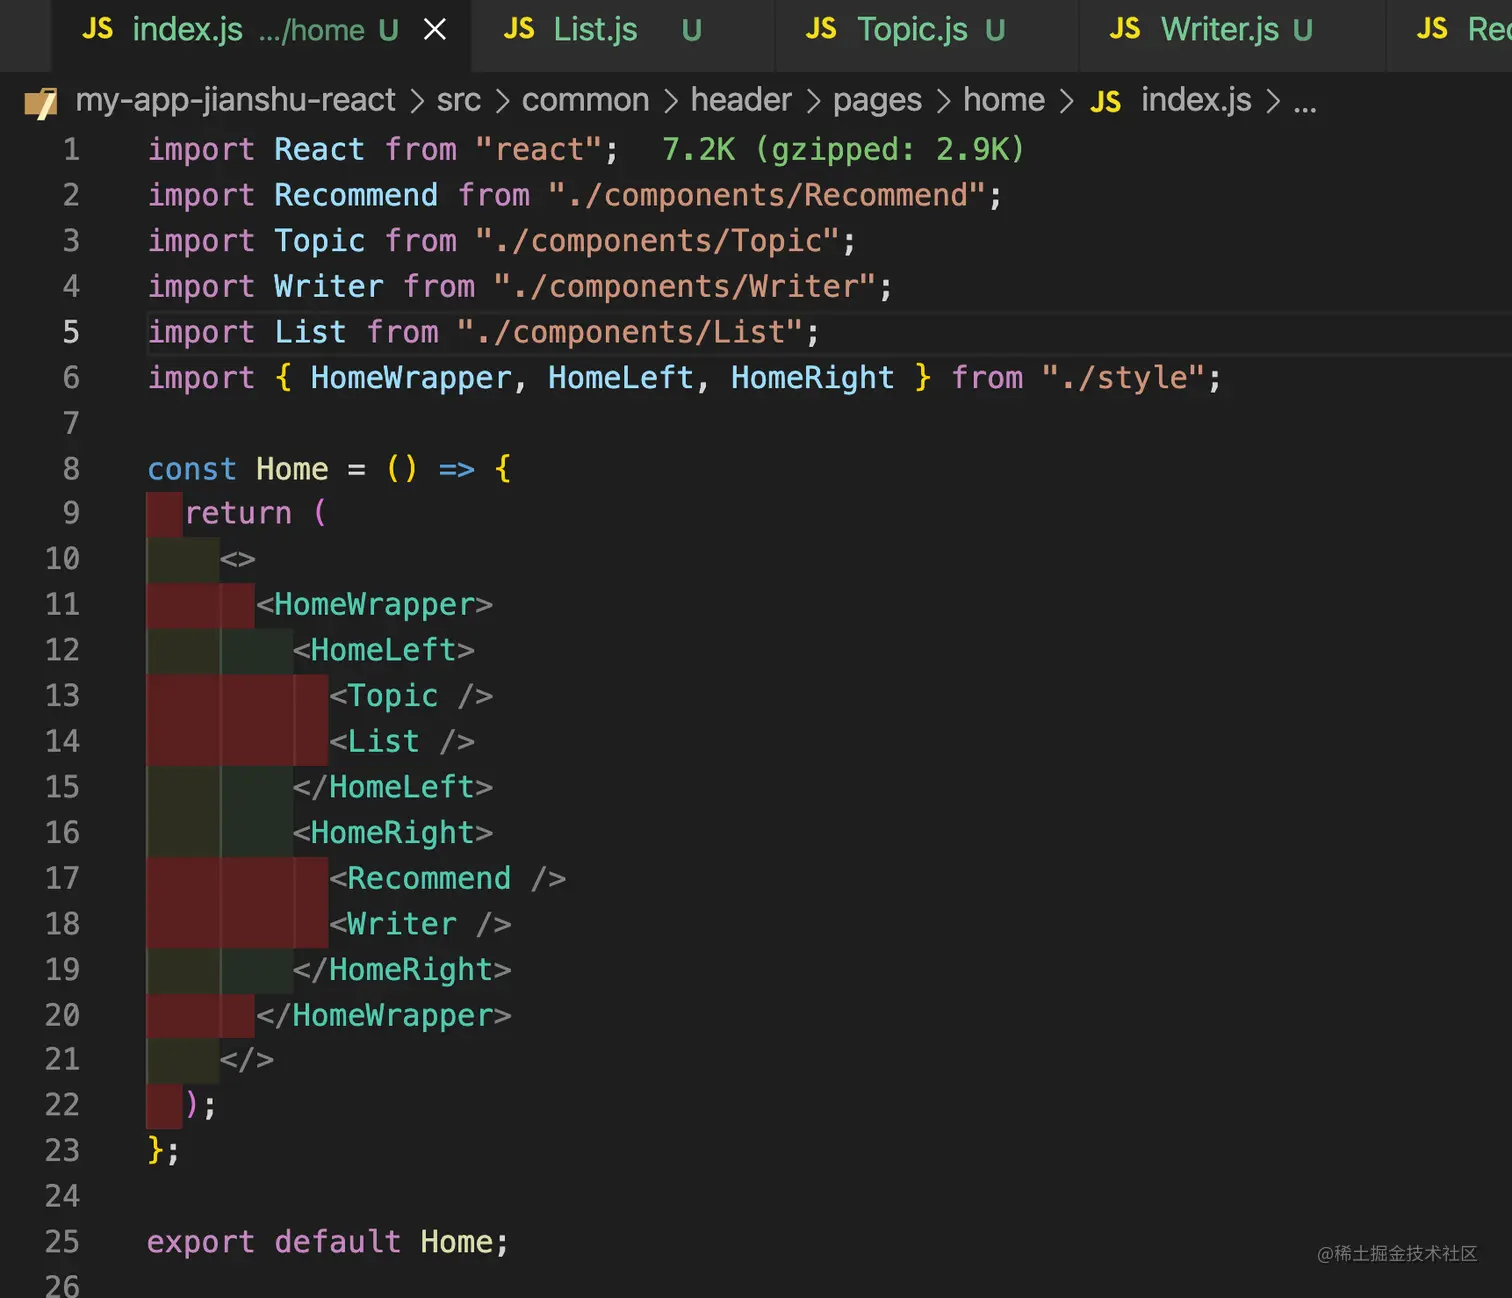The image size is (1512, 1298).
Task: Click the index.js breadcrumb item
Action: (1196, 100)
